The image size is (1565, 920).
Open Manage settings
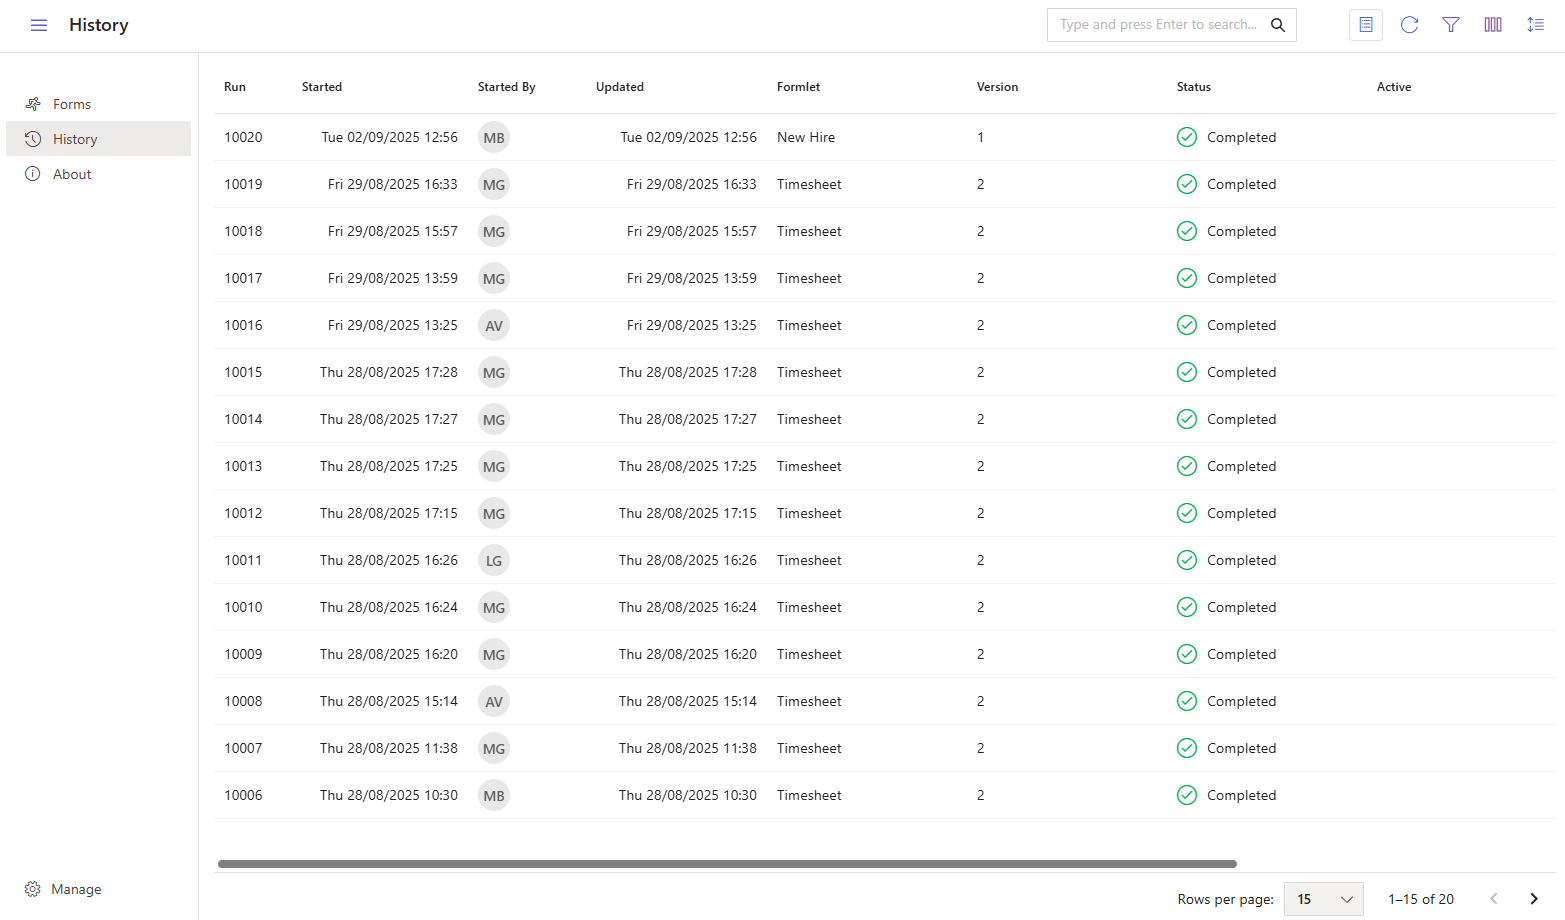pos(76,889)
